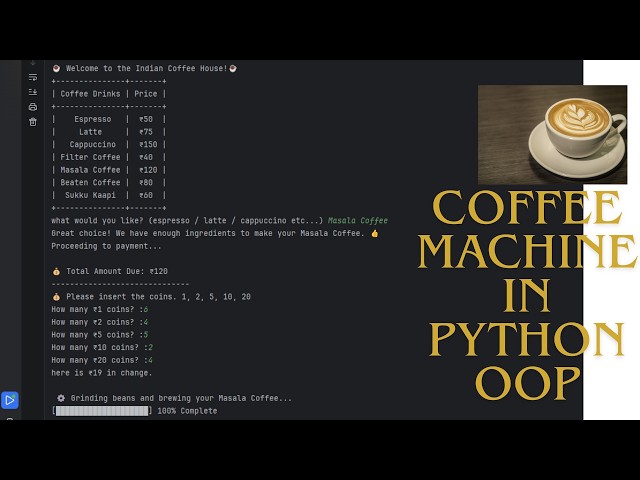The image size is (640, 480).
Task: Click the Sukku Kaapi row name
Action: tap(90, 195)
